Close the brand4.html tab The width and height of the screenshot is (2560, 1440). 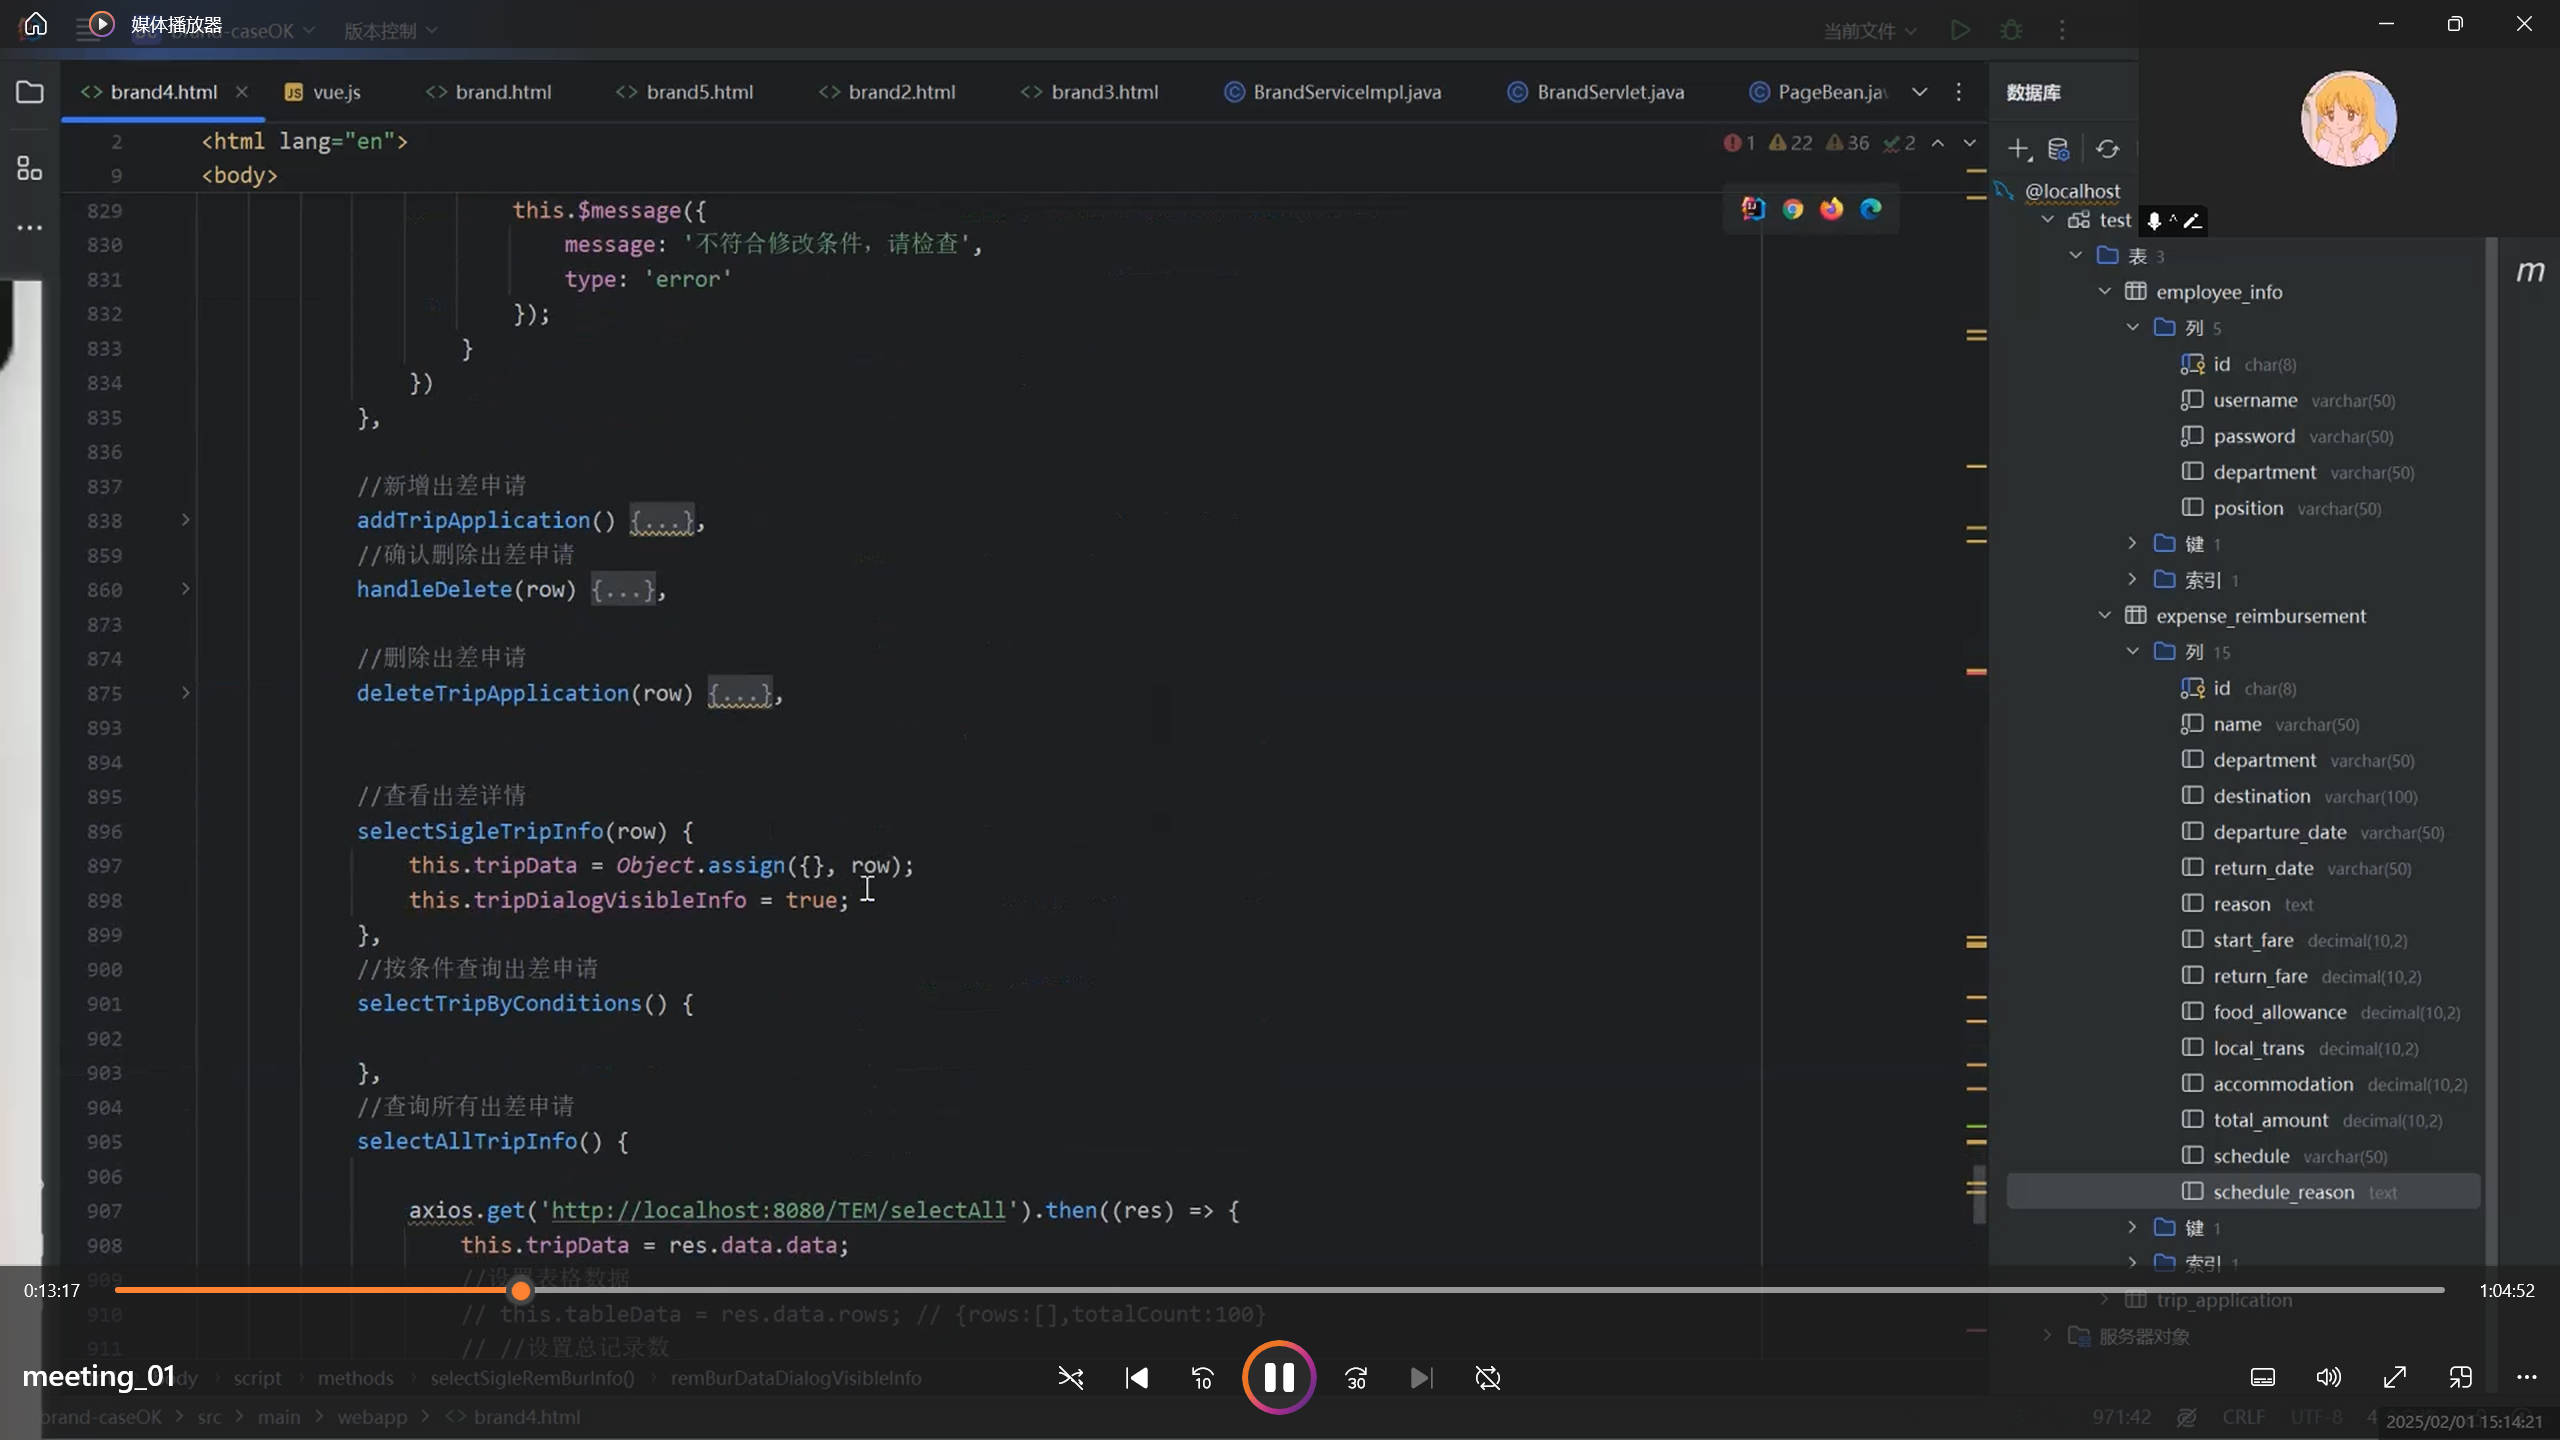tap(241, 92)
